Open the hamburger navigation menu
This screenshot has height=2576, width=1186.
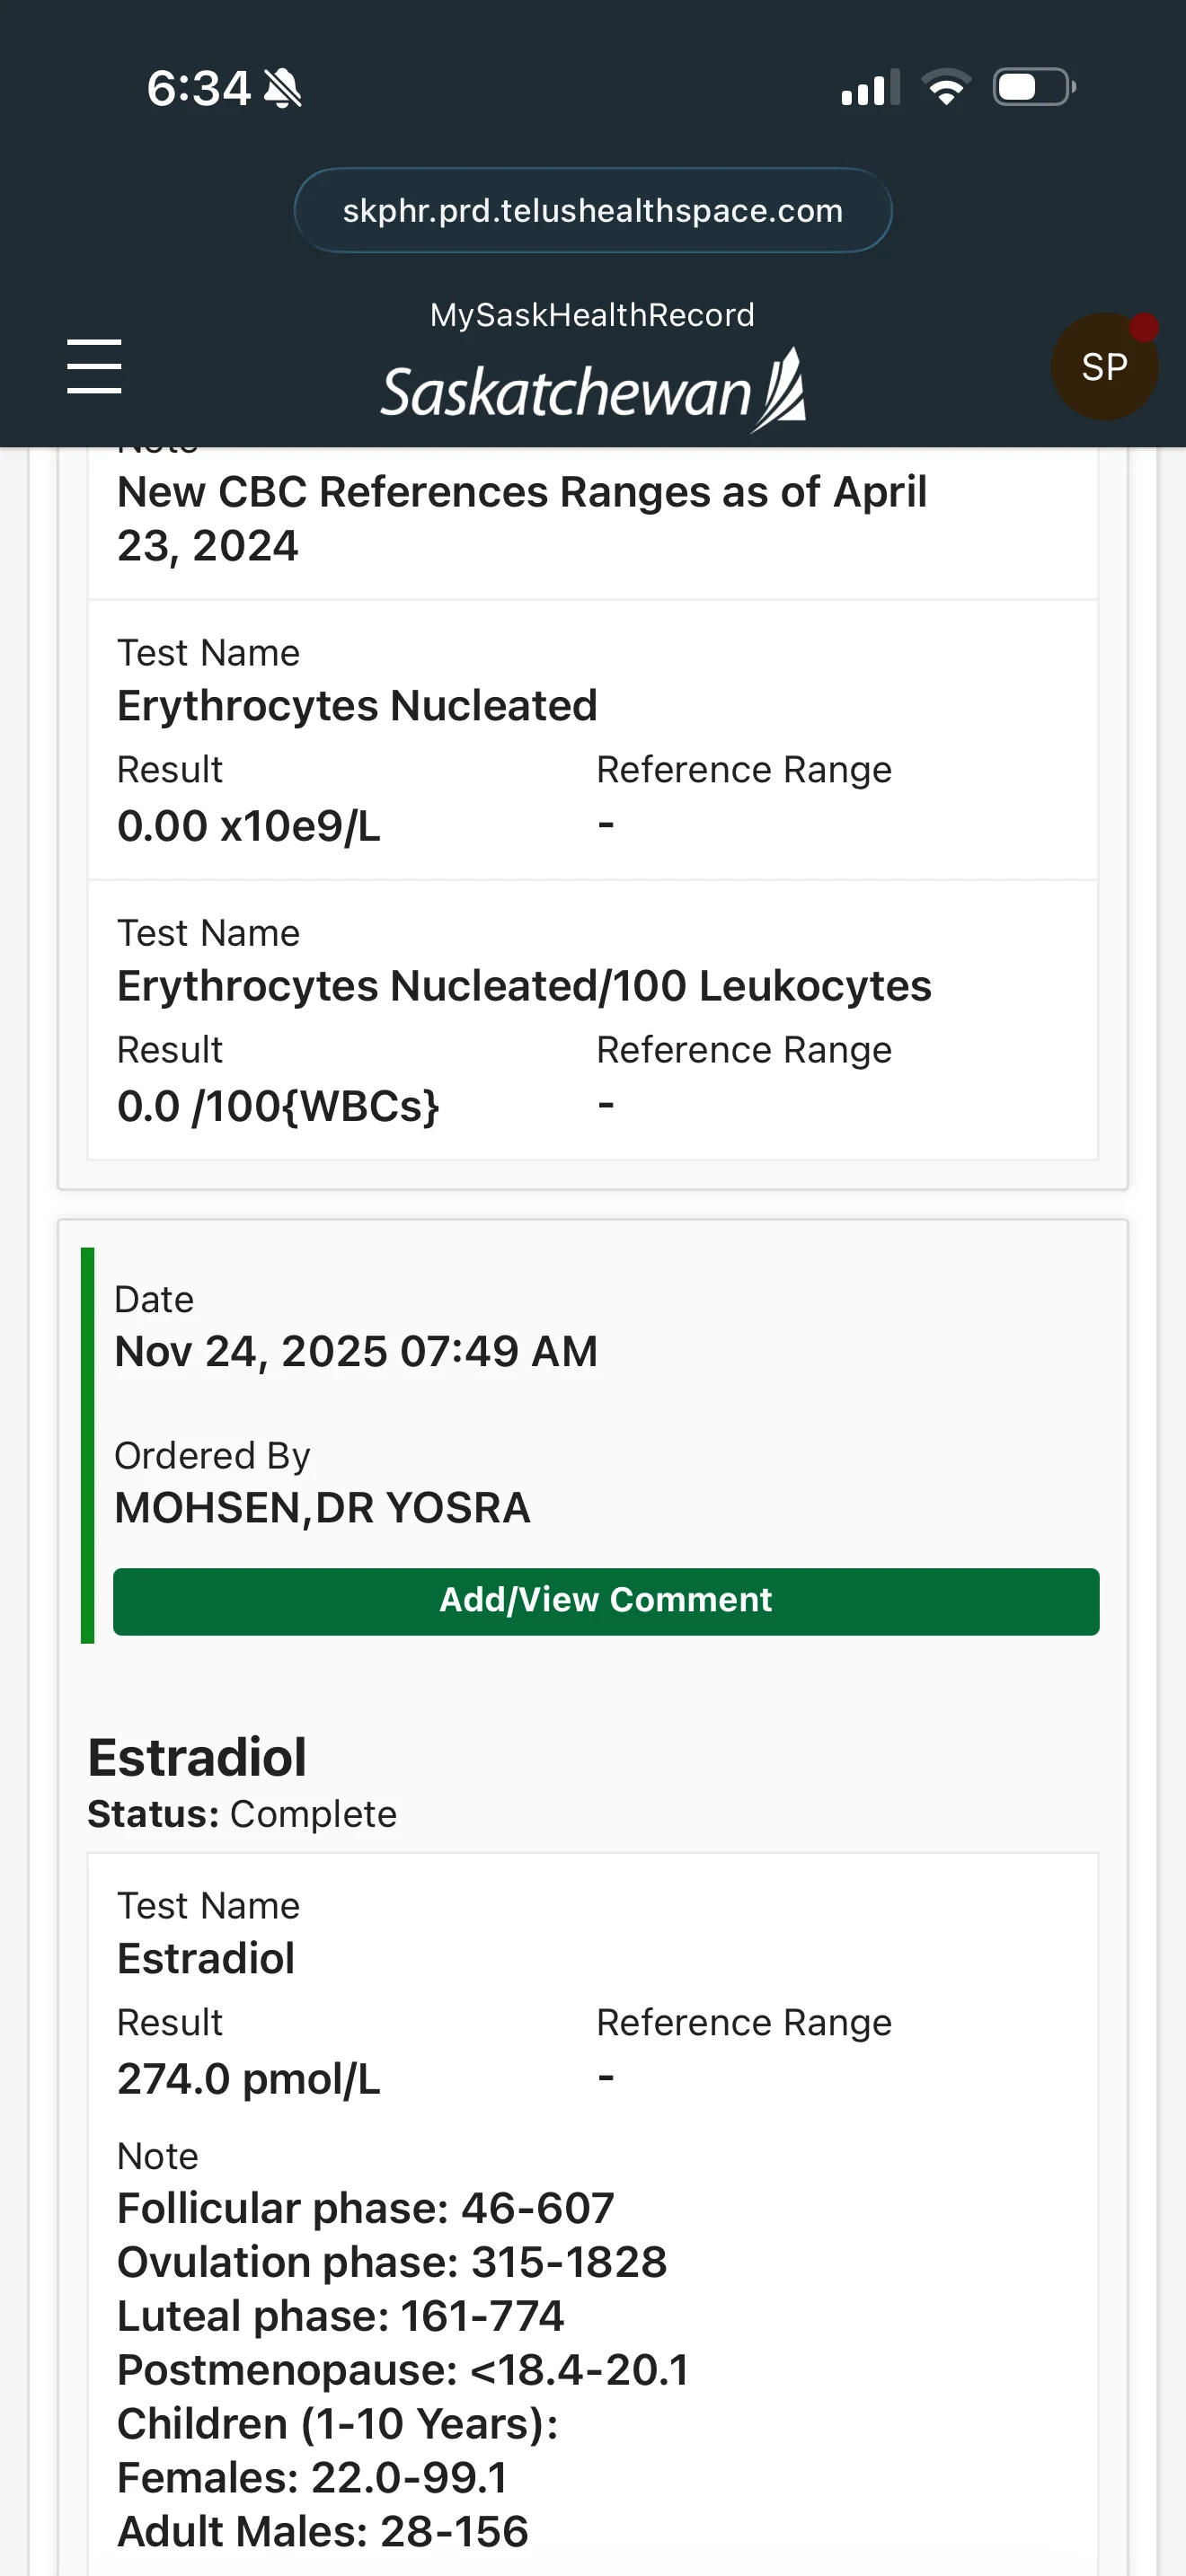(x=94, y=366)
